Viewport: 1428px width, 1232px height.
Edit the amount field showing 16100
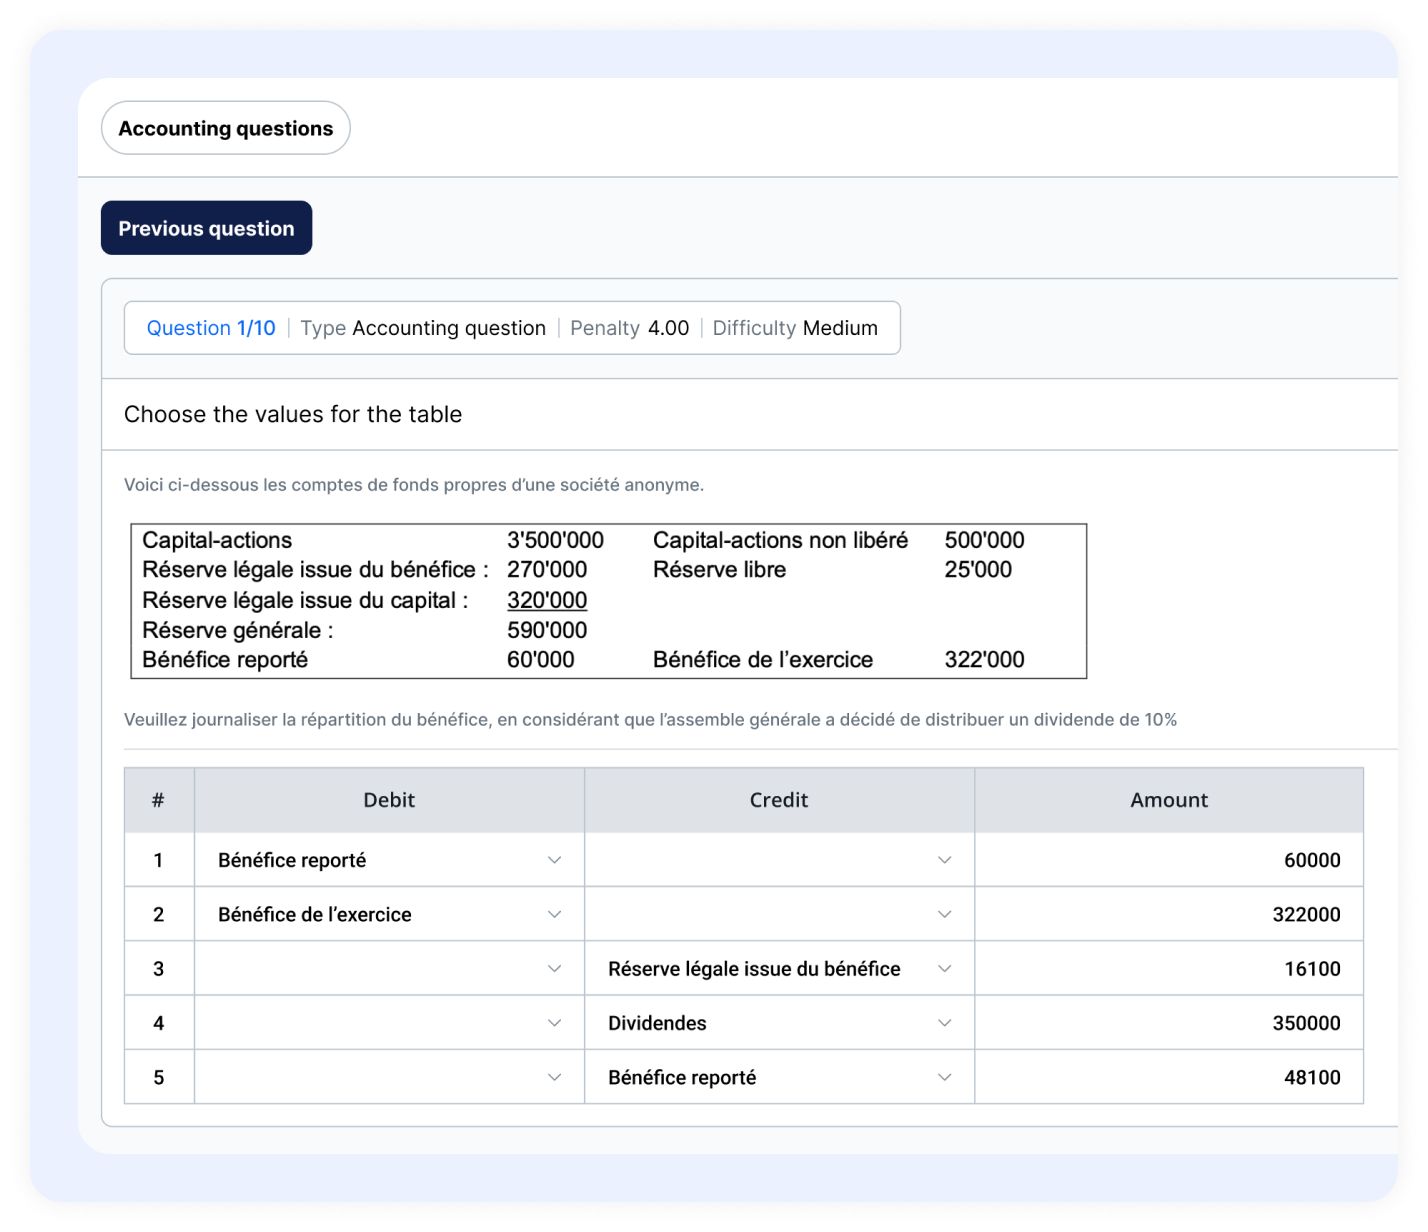click(x=1168, y=968)
